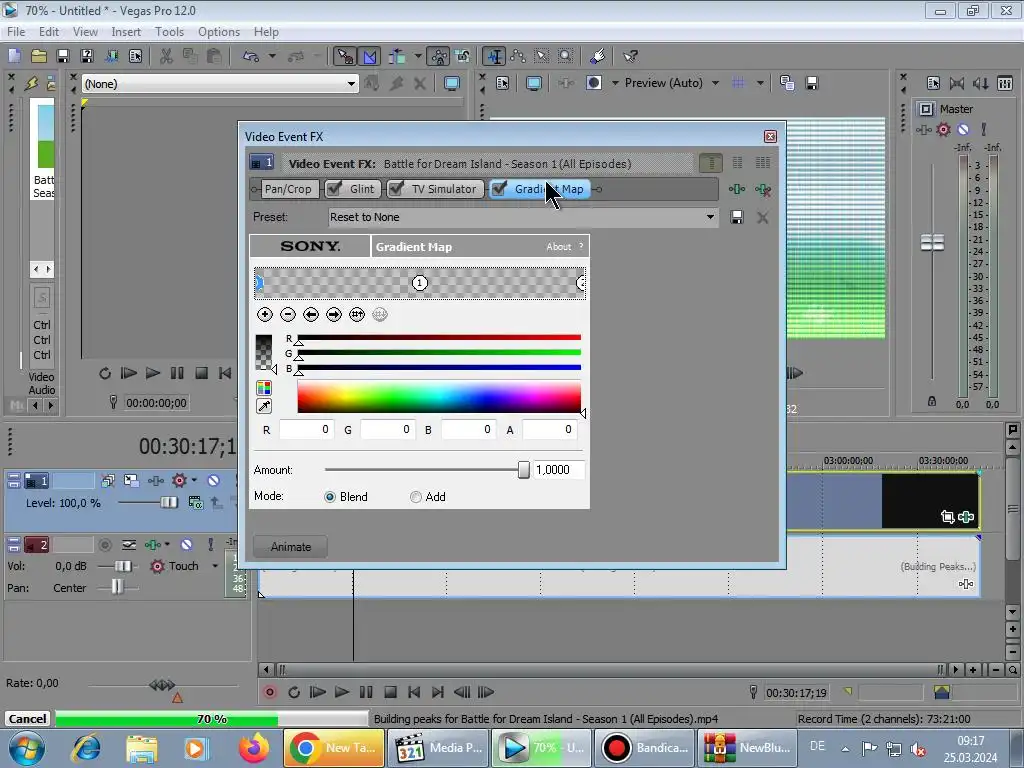Toggle the Master bus mute icon
The height and width of the screenshot is (768, 1024).
(963, 129)
